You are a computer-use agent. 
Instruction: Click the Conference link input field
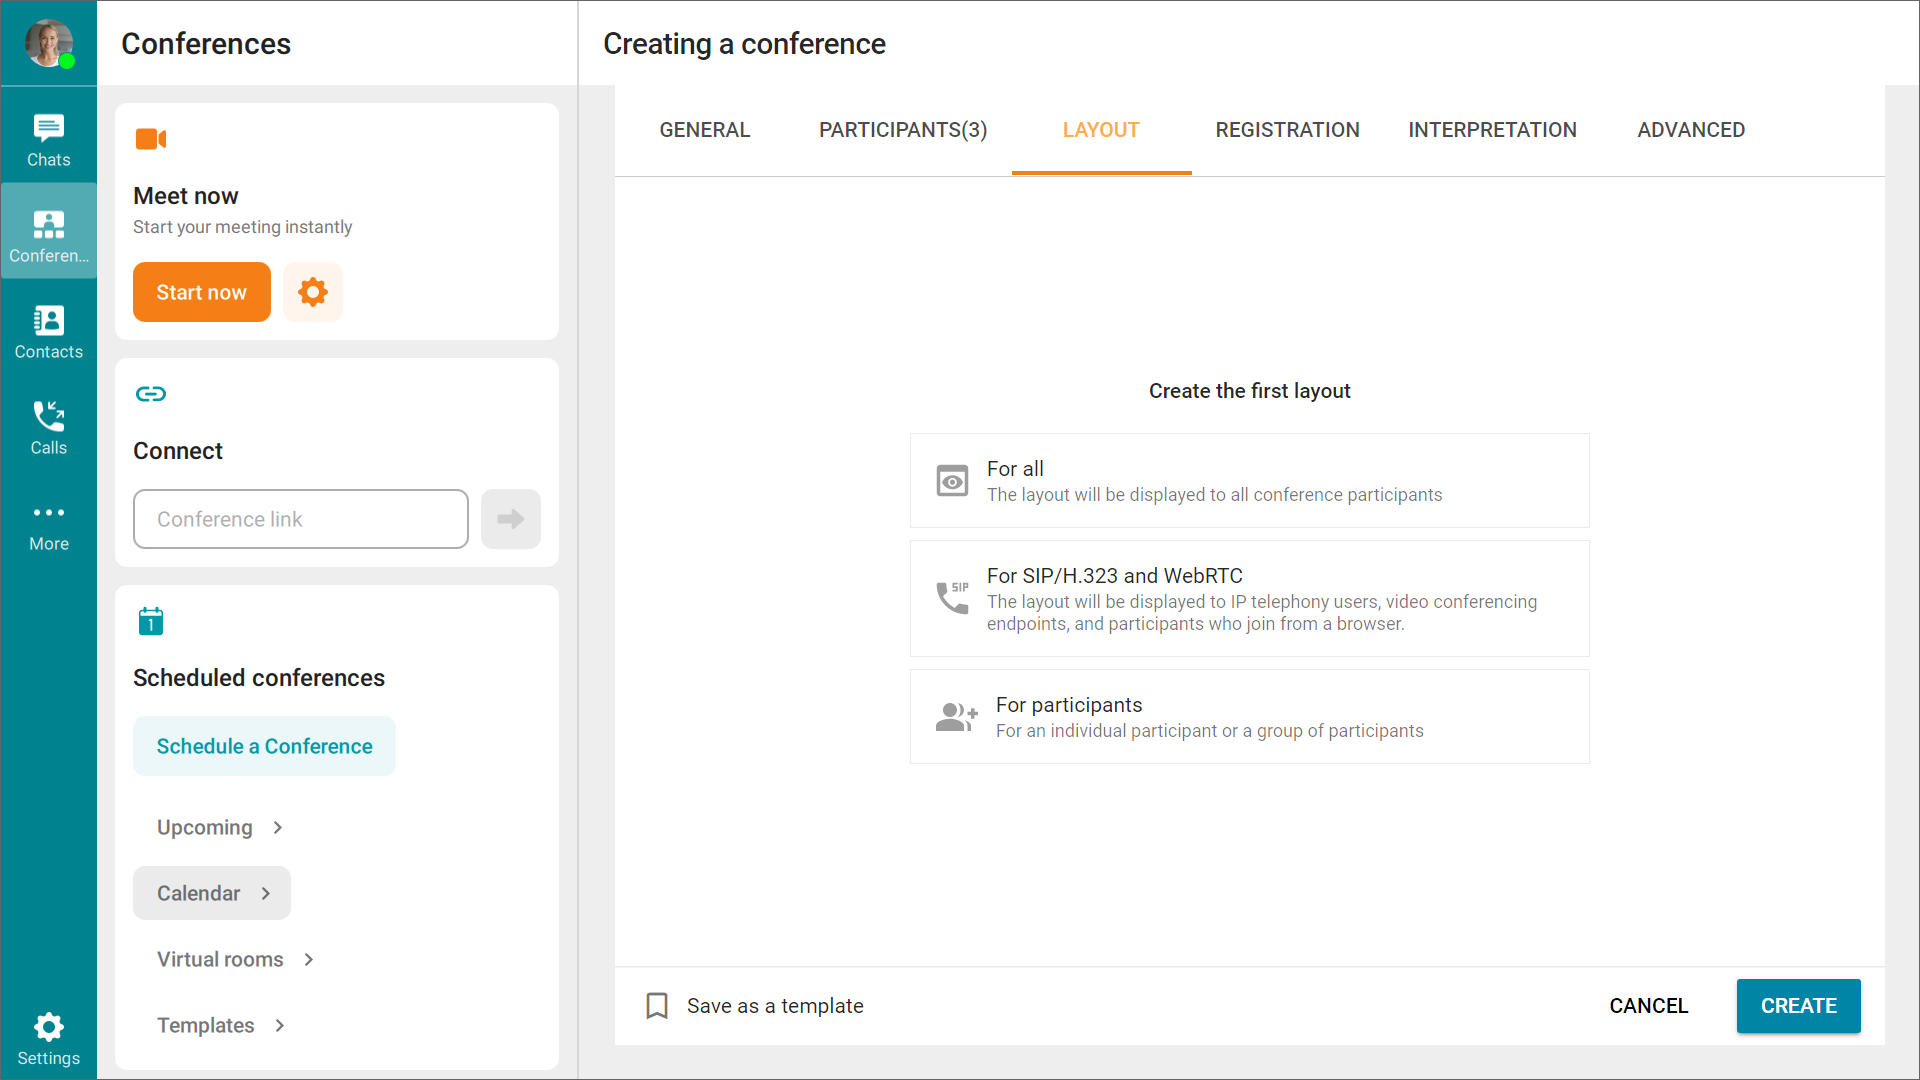point(301,519)
